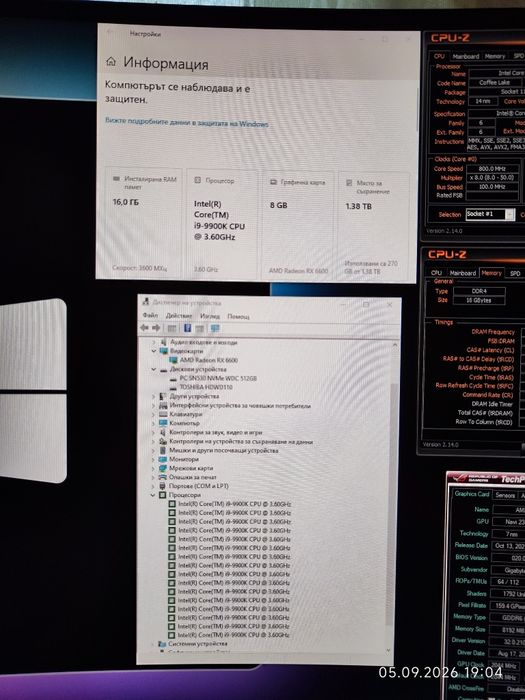Expand the Клавиатури node
Screen dimensions: 525x700
pyautogui.click(x=154, y=414)
